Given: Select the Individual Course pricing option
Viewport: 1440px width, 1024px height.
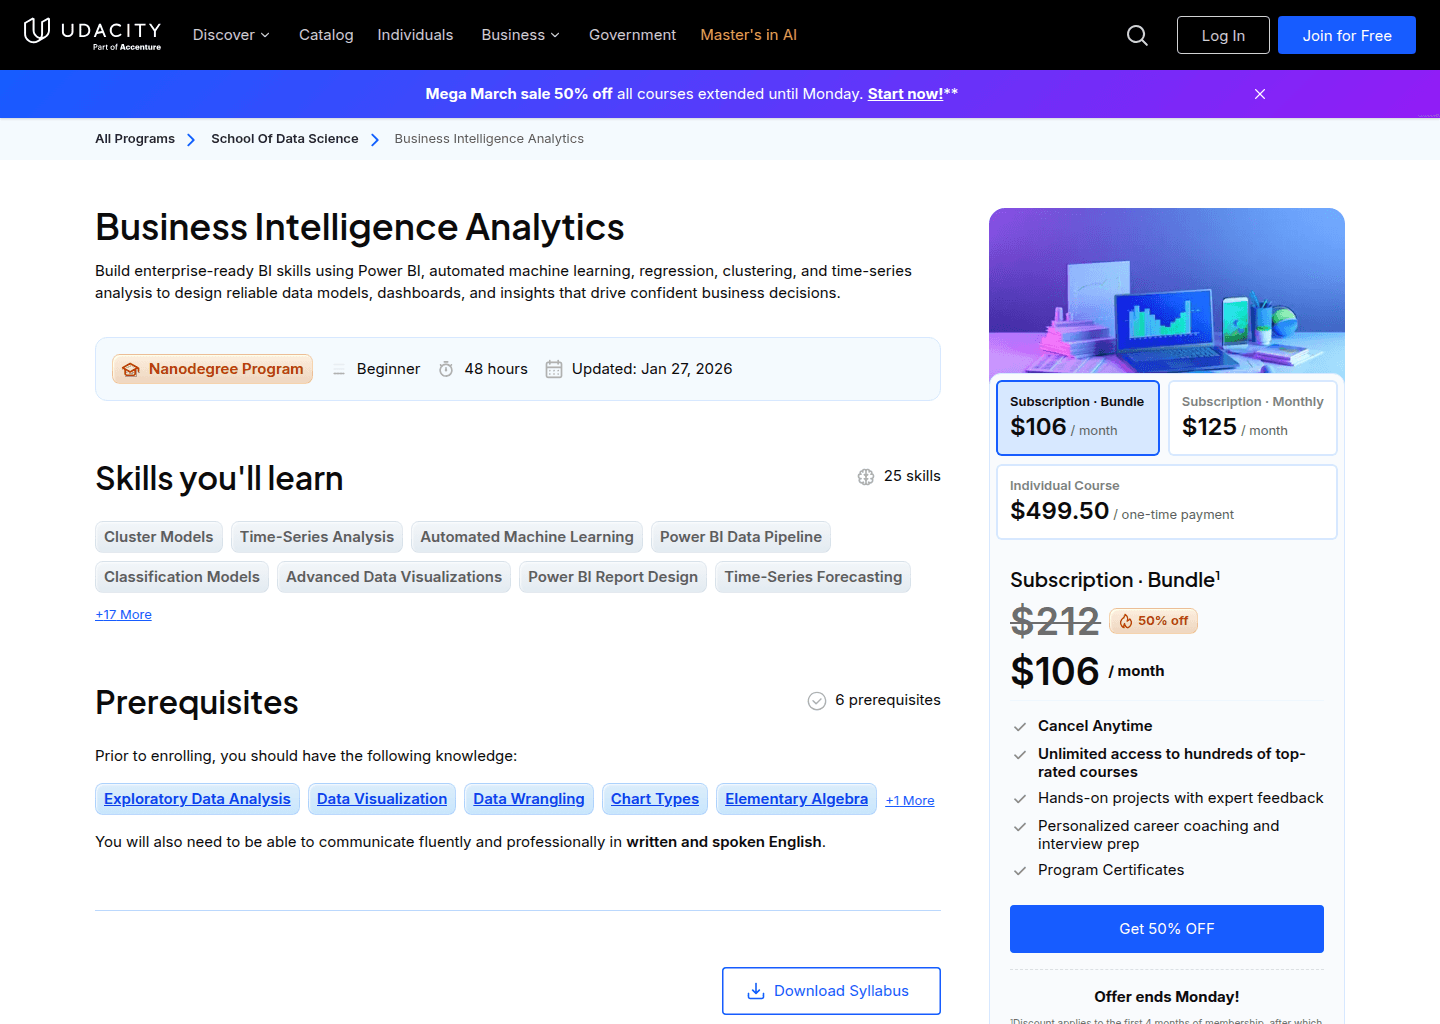Looking at the screenshot, I should tap(1166, 501).
